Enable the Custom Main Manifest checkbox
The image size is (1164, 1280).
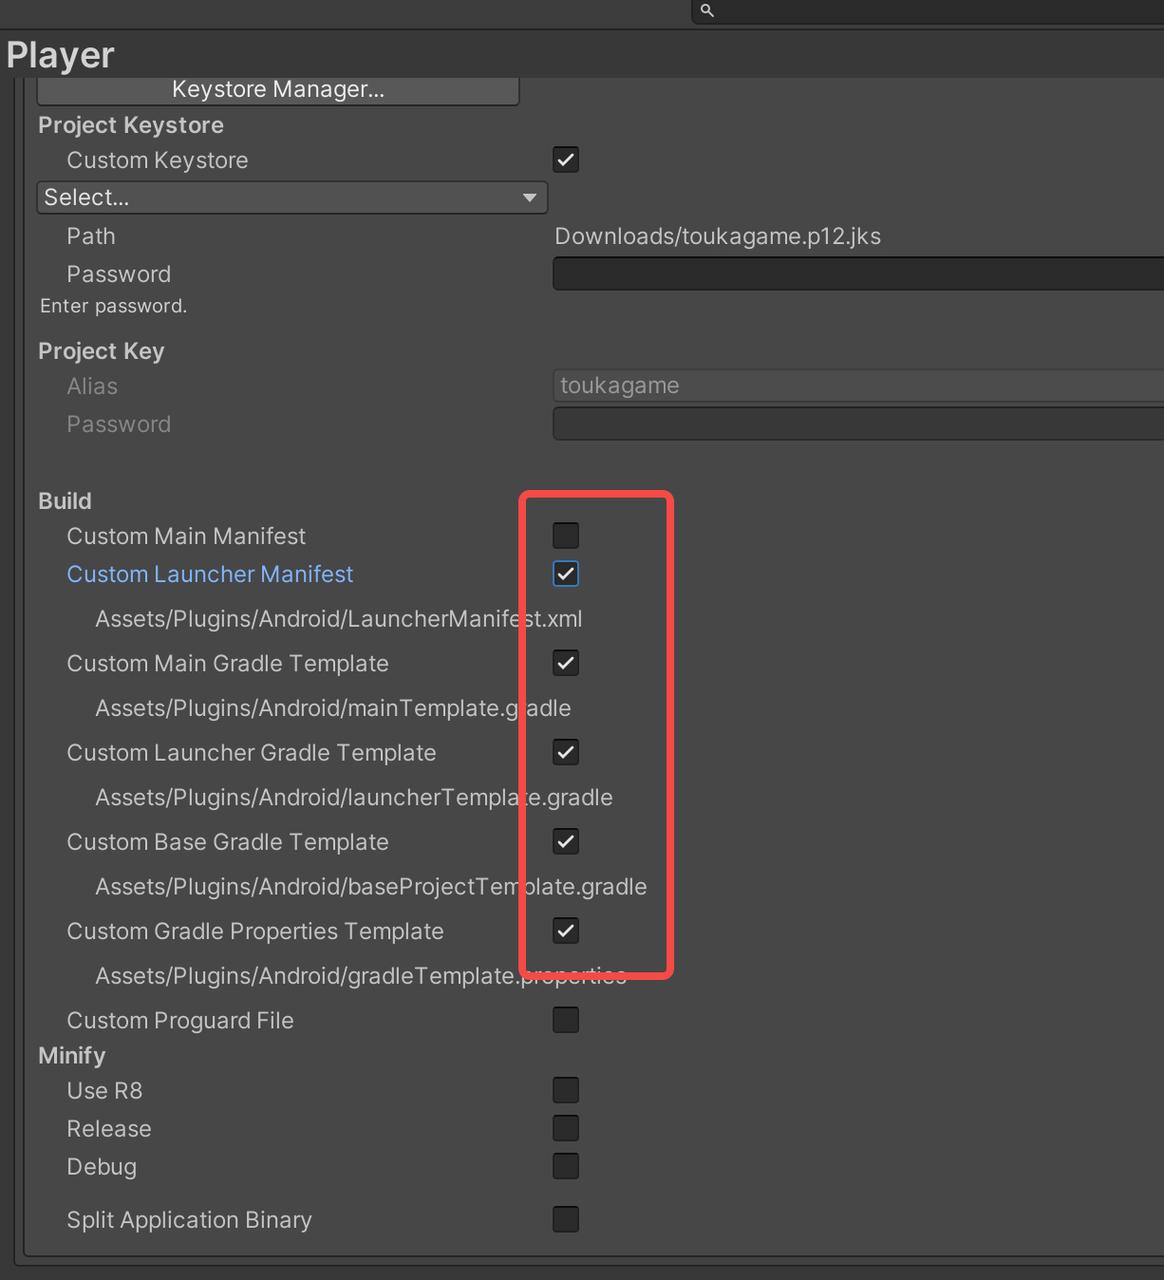[566, 536]
